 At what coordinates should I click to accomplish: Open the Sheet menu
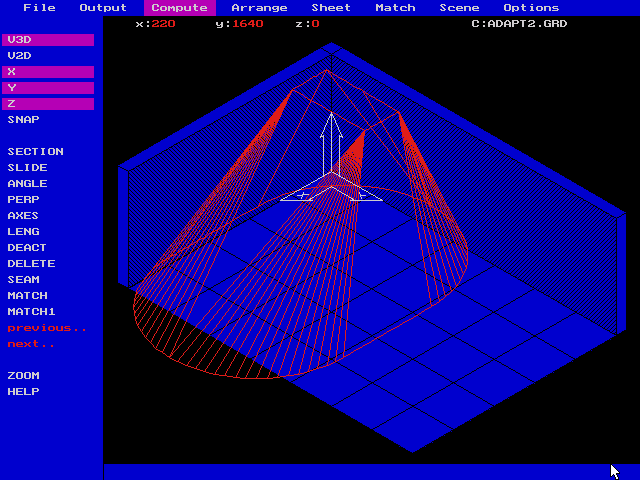pos(331,8)
